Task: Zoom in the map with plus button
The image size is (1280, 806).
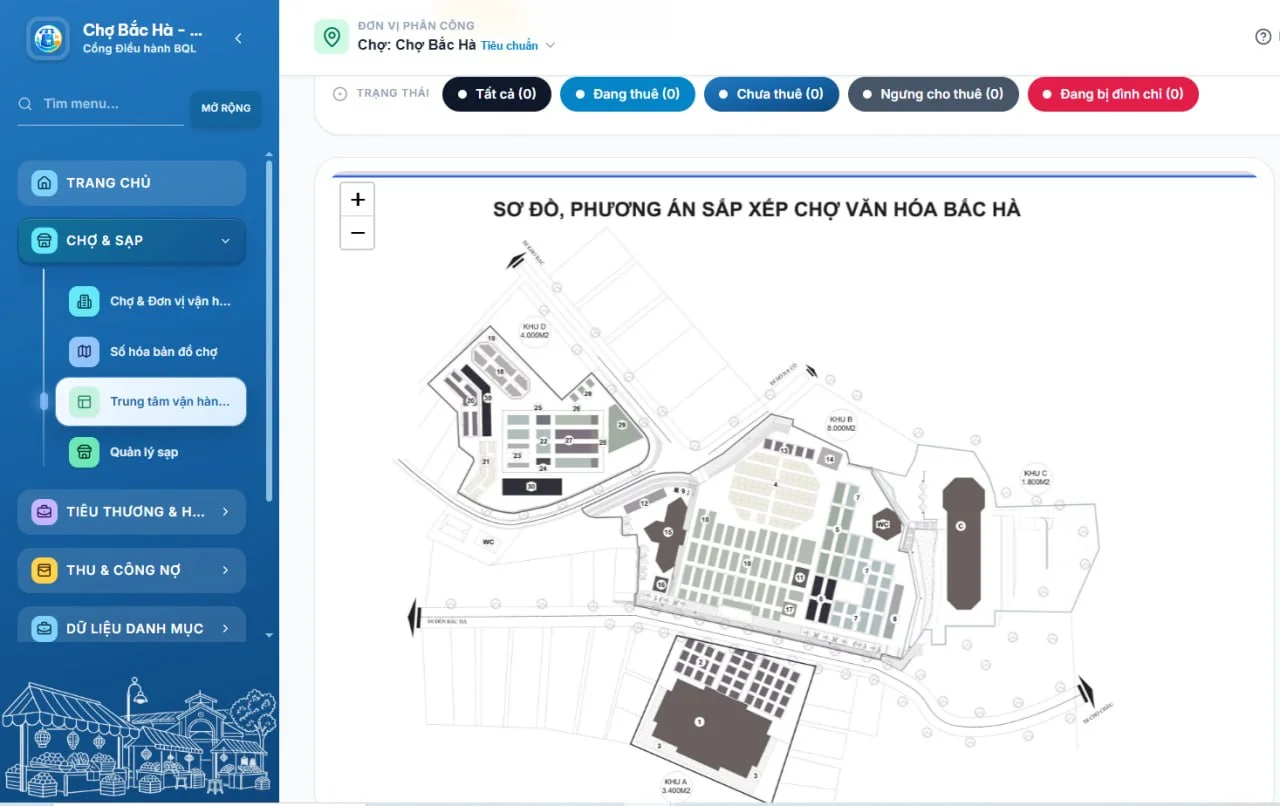Action: 357,199
